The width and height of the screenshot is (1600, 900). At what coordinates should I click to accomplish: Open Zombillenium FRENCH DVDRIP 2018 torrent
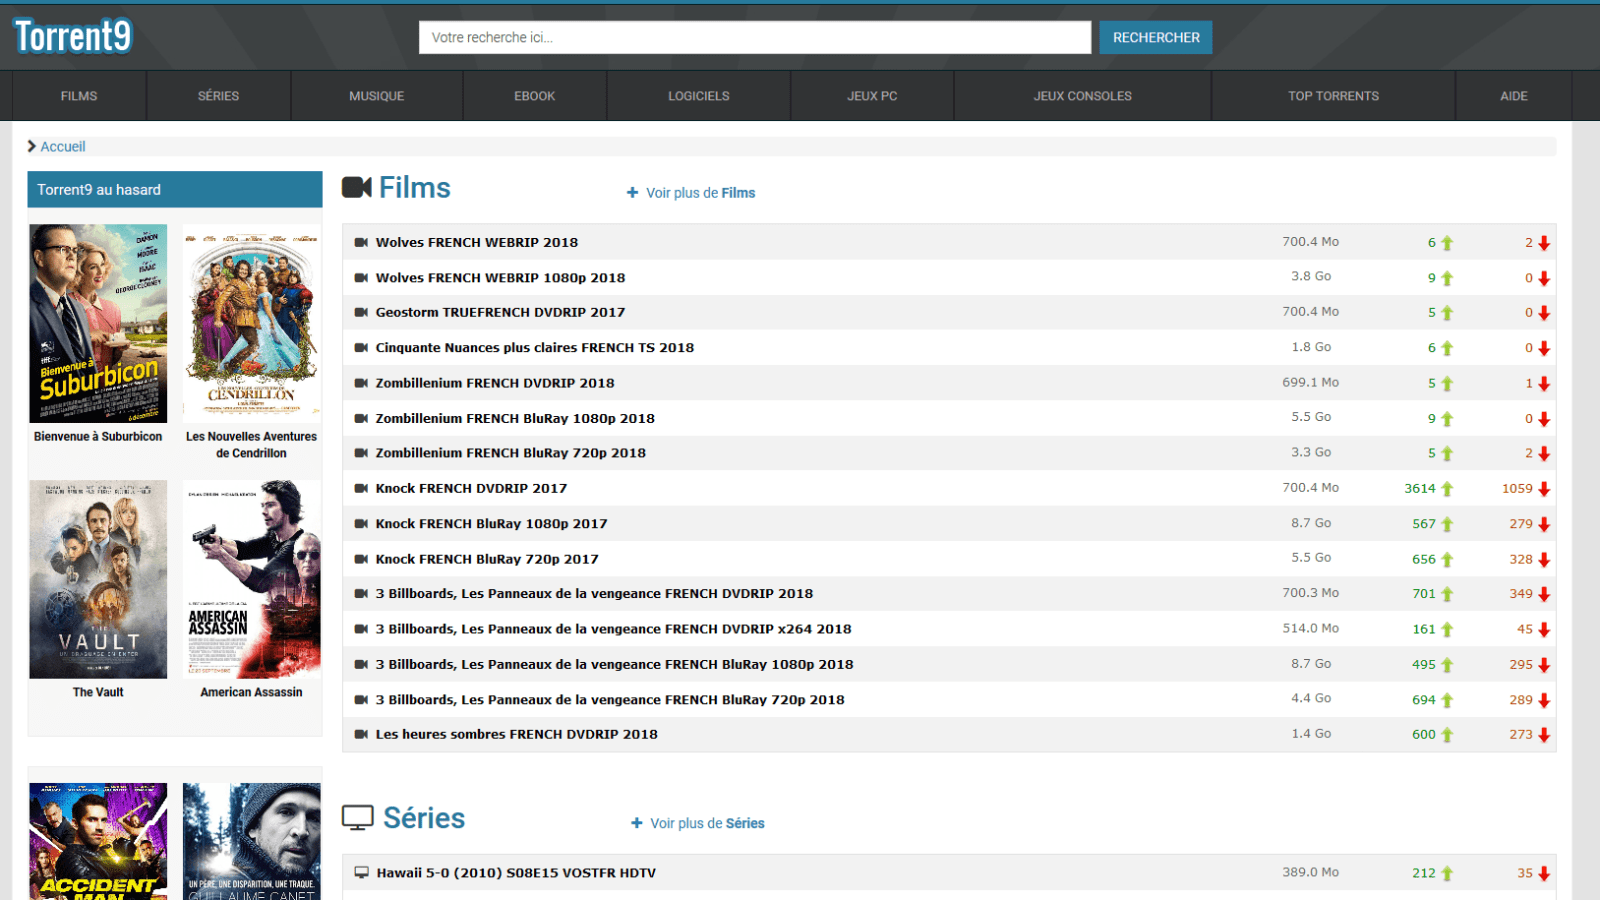495,383
